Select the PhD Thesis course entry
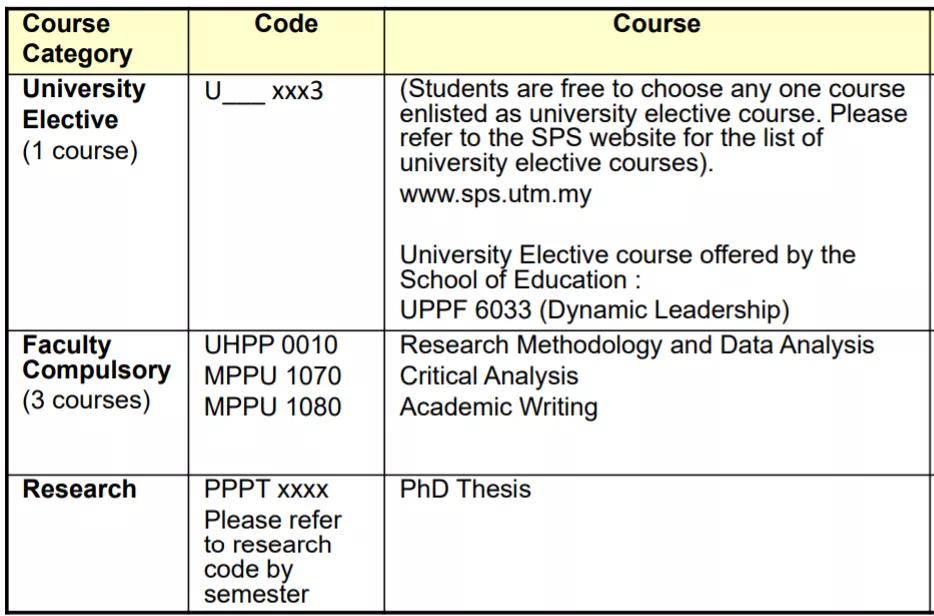Viewport: 934px width, 616px height. [x=465, y=489]
